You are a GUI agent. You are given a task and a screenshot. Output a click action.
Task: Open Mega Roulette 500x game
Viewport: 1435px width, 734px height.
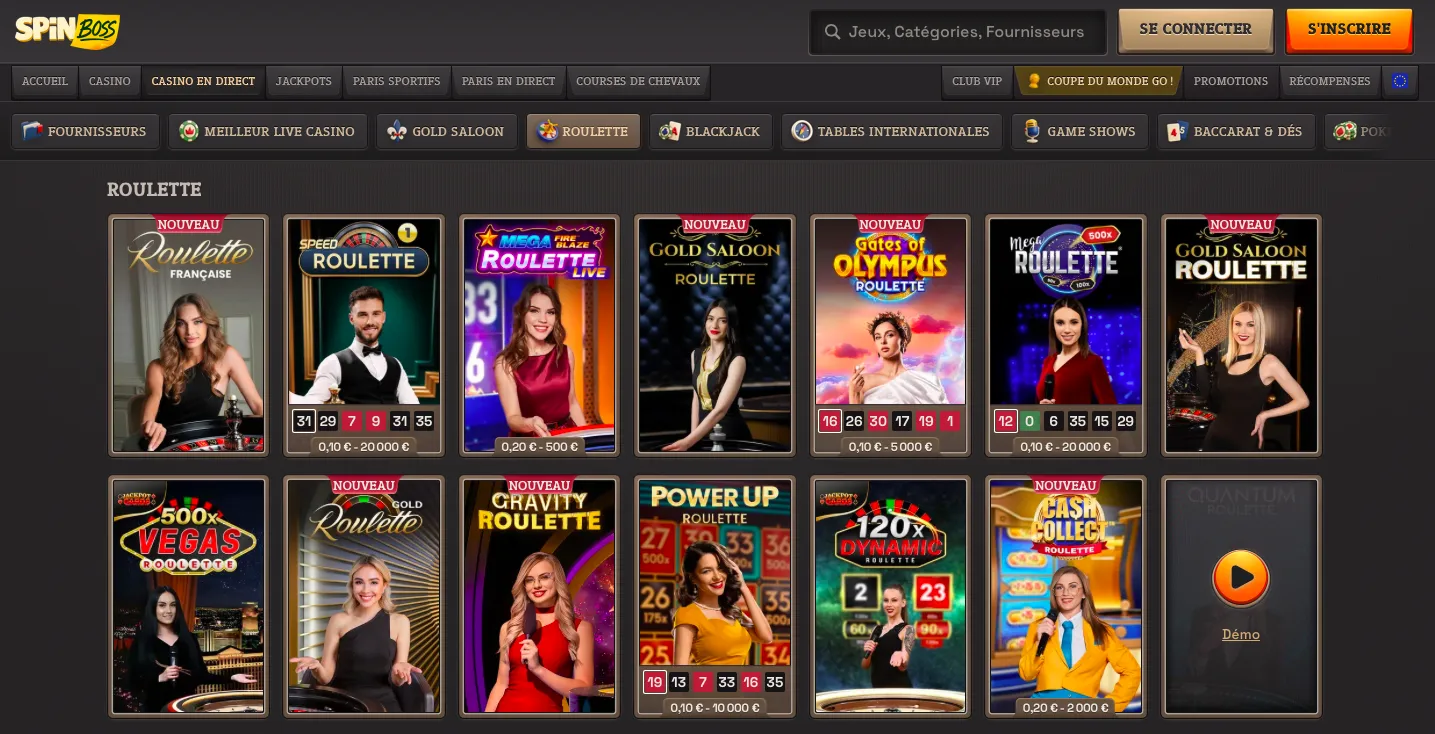(x=1066, y=335)
